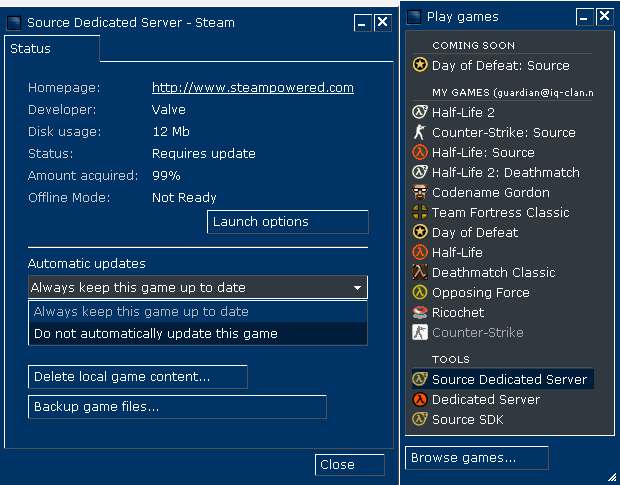
Task: Select Team Fortress Classic entry
Action: click(x=502, y=212)
